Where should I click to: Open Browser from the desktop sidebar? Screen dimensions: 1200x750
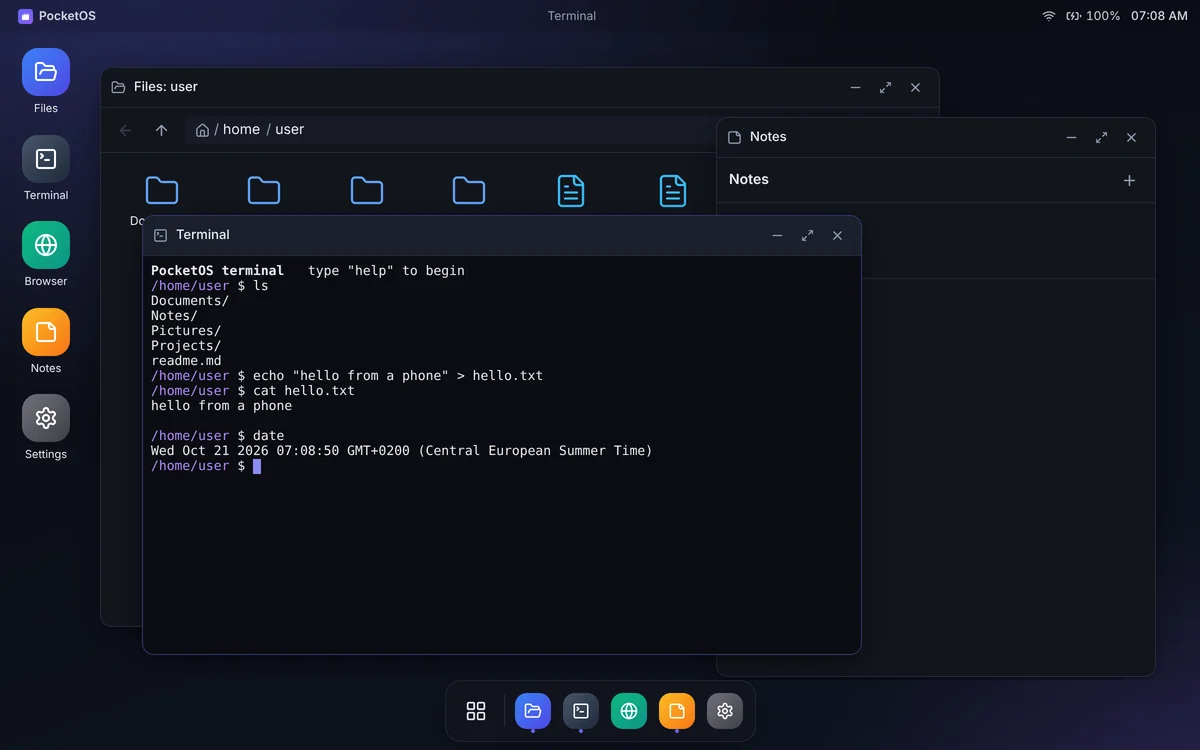click(46, 245)
